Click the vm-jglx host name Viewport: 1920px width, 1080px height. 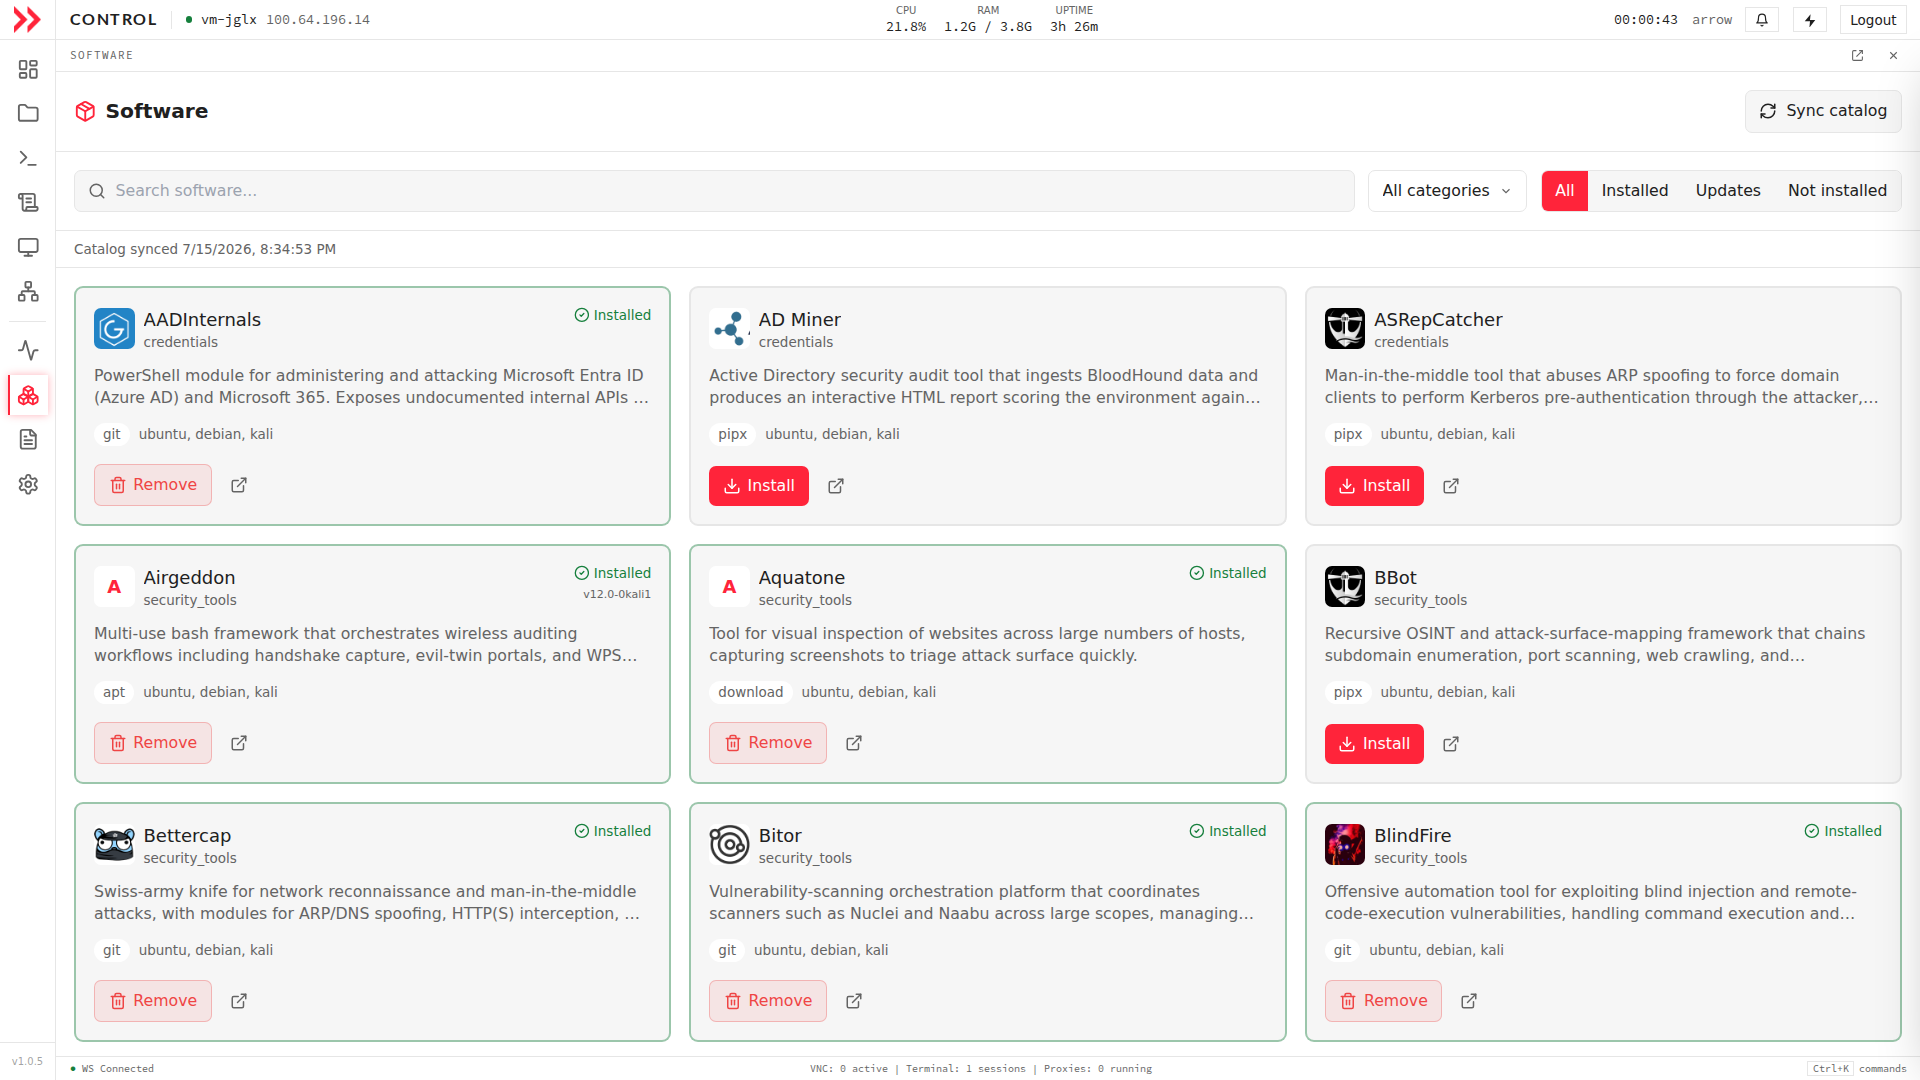click(x=229, y=20)
